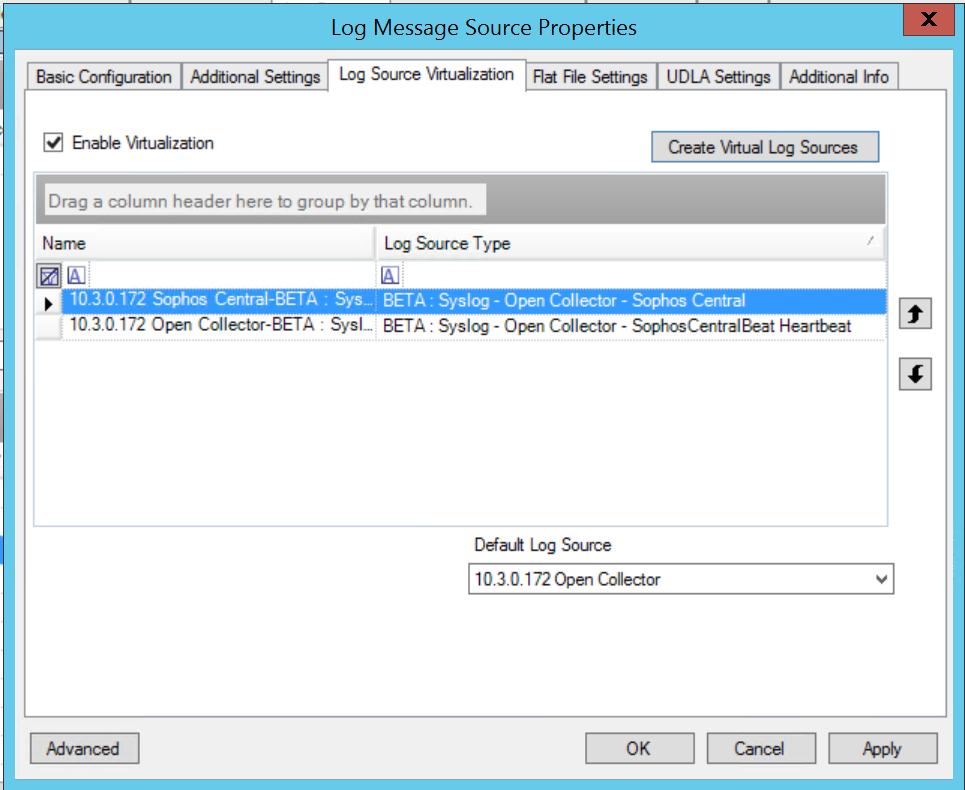Confirm the dialog with OK
This screenshot has width=965, height=790.
(x=638, y=748)
